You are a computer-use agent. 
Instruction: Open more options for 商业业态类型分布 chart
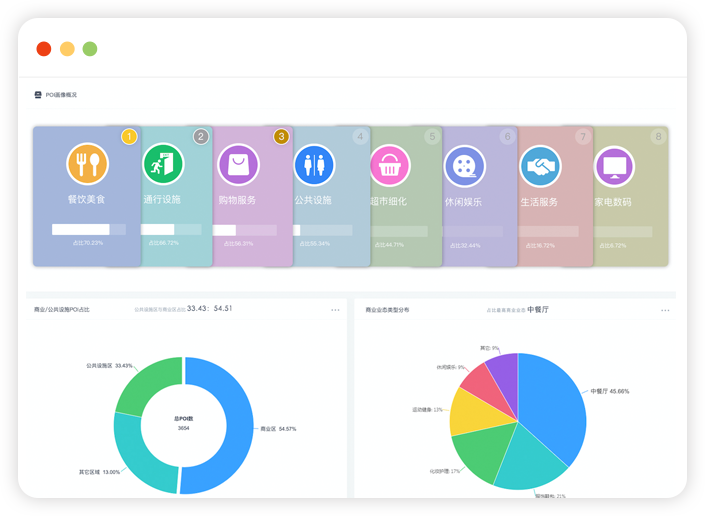[665, 310]
